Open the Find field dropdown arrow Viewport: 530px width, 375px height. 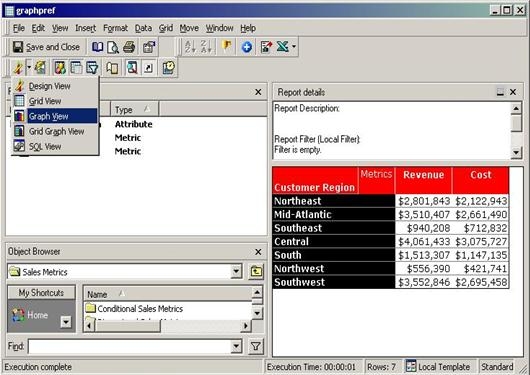(x=236, y=346)
